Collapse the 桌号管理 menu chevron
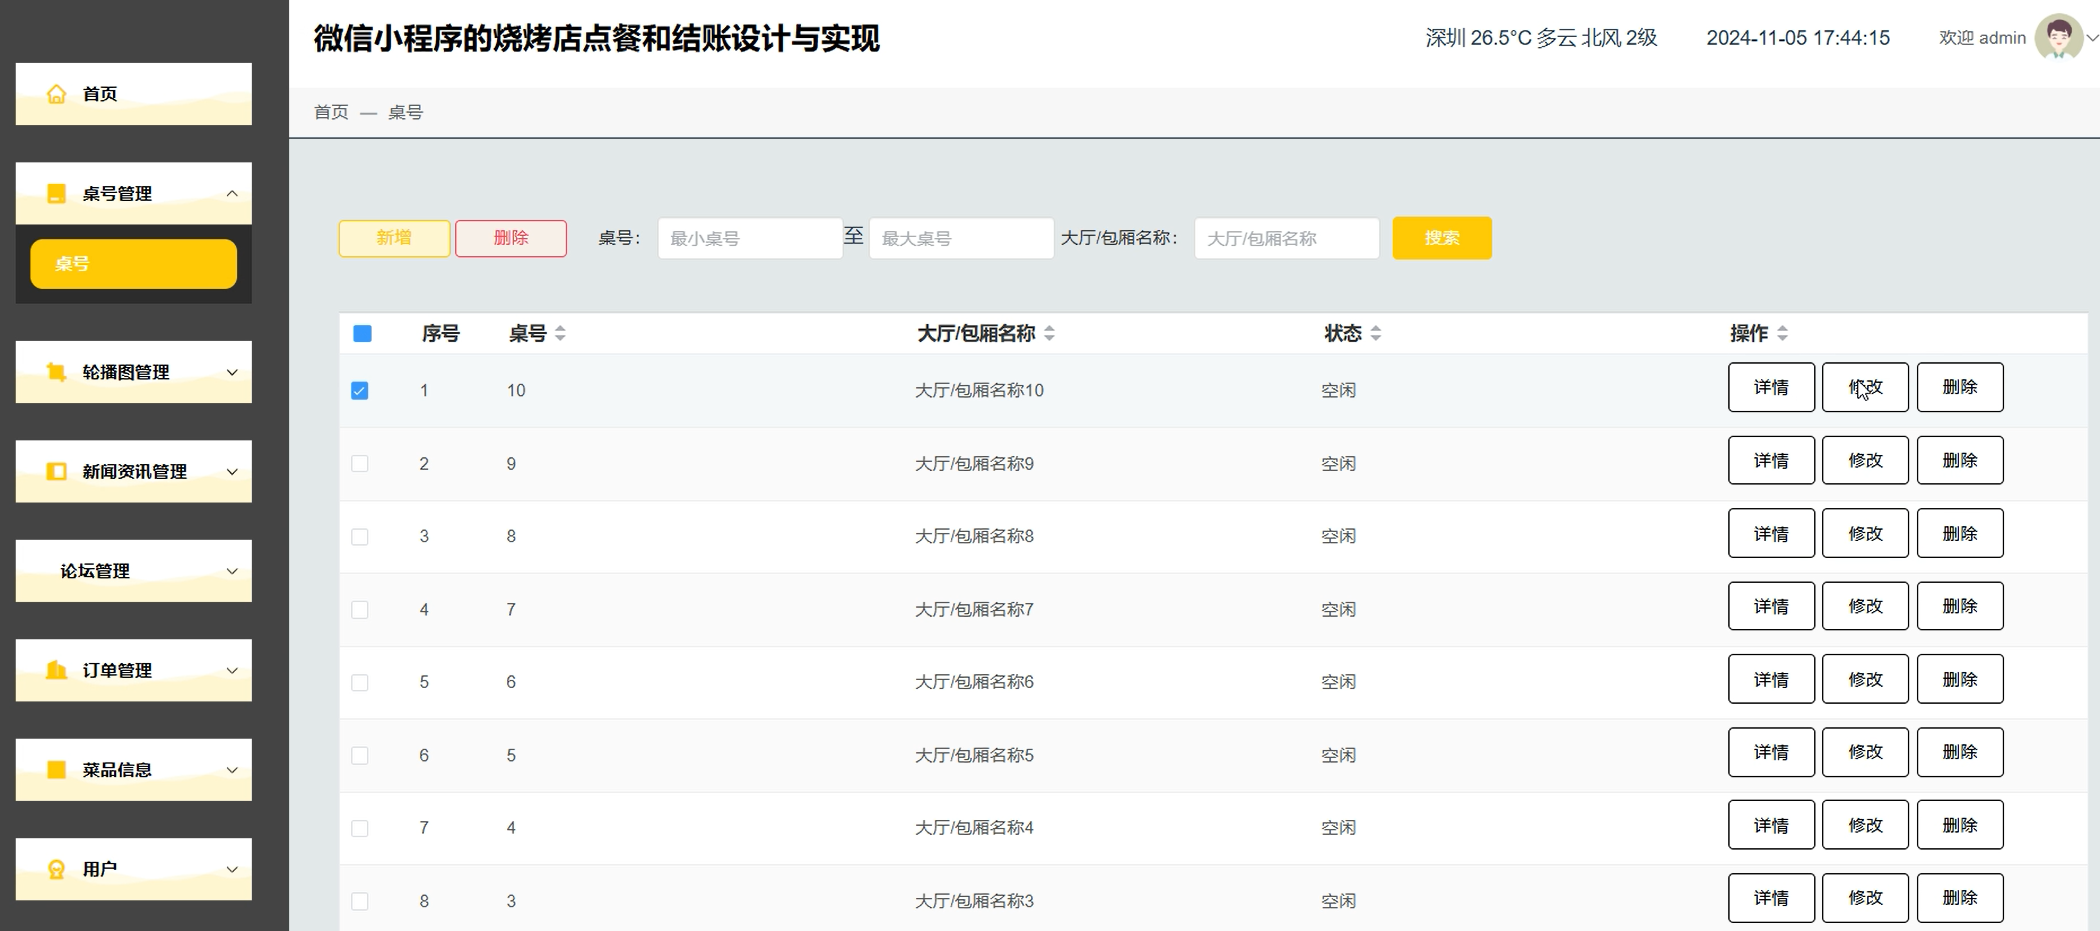The height and width of the screenshot is (931, 2100). pyautogui.click(x=232, y=193)
